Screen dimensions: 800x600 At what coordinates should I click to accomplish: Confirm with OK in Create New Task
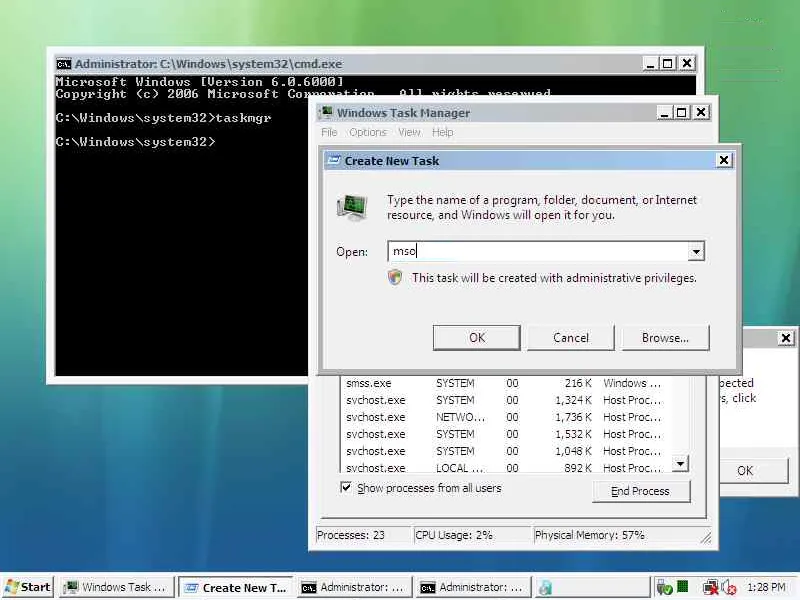tap(477, 338)
